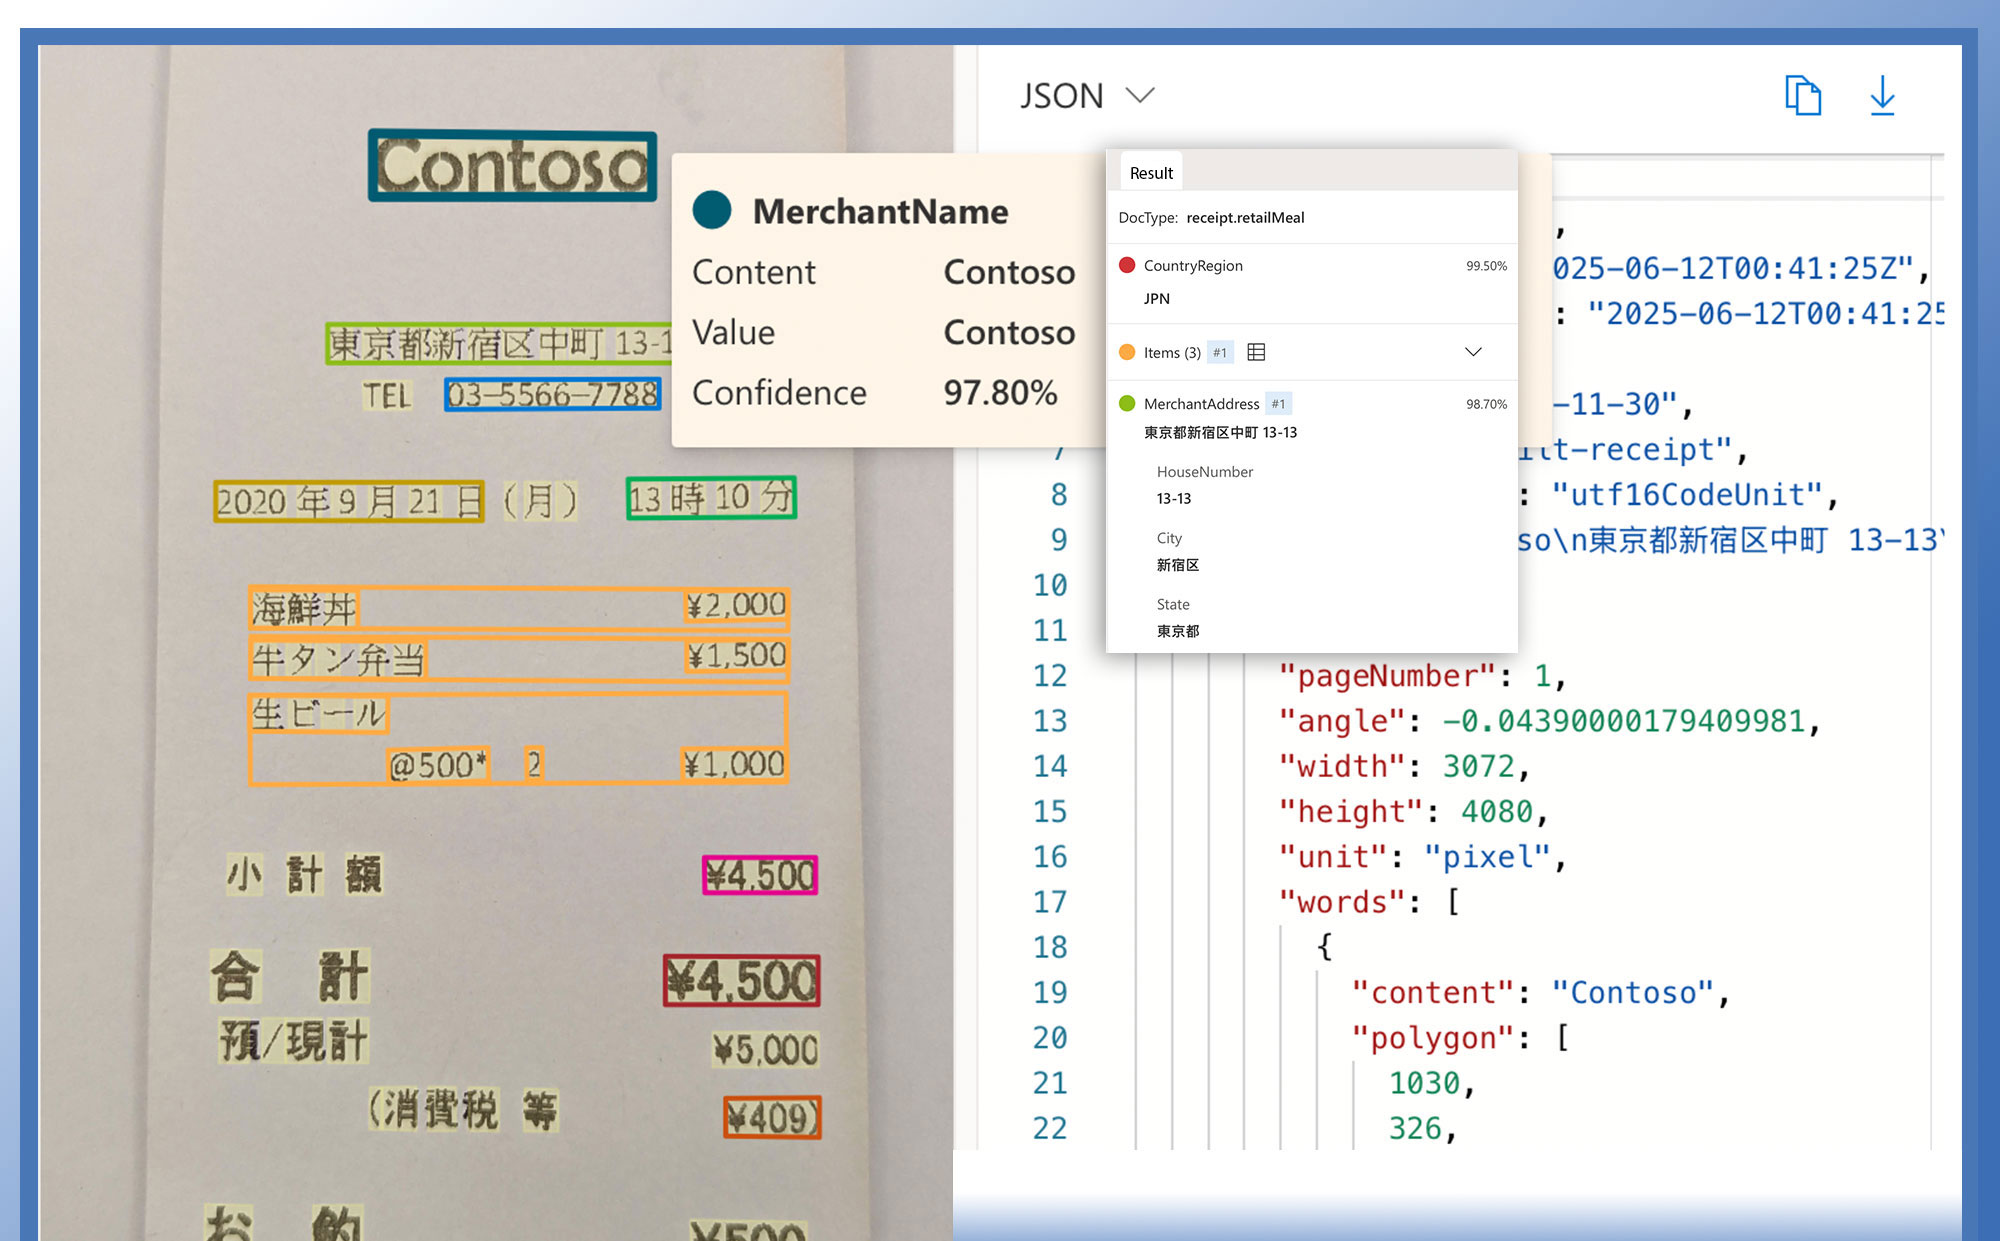
Task: Select the ¥1,500 item price box
Action: click(x=736, y=656)
